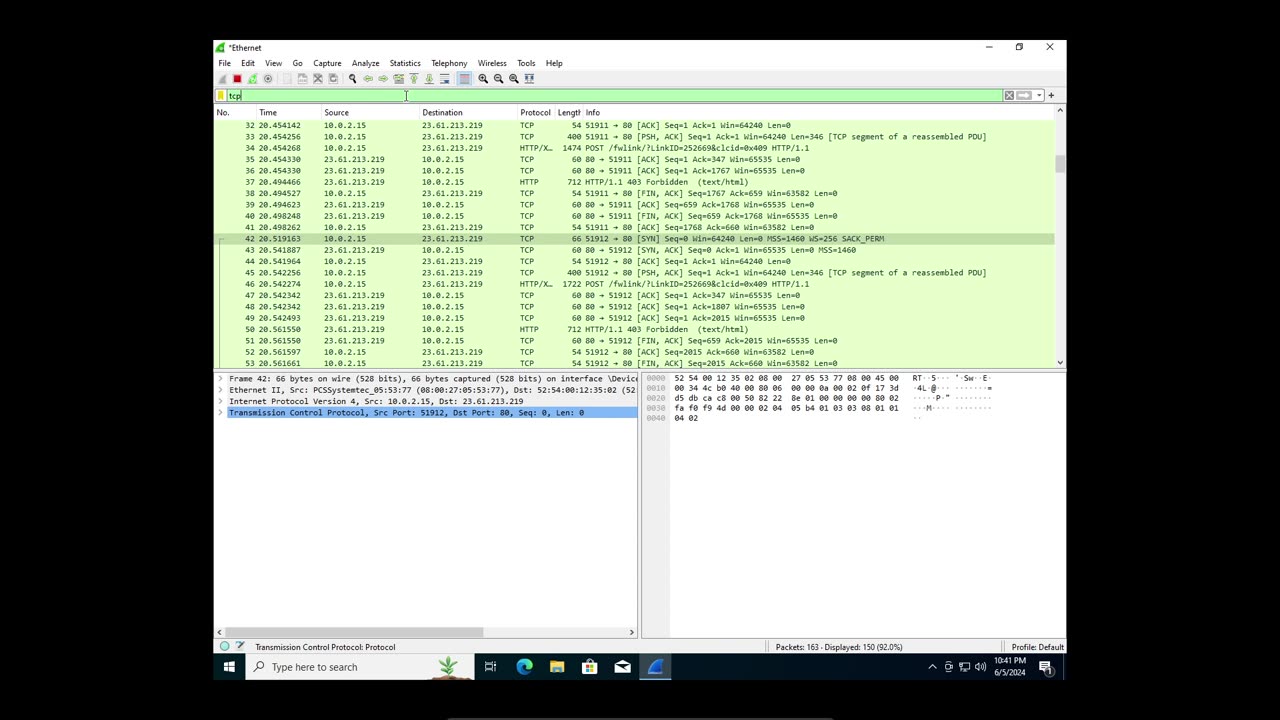The height and width of the screenshot is (720, 1280).
Task: Click the taskbar search box
Action: pyautogui.click(x=358, y=667)
